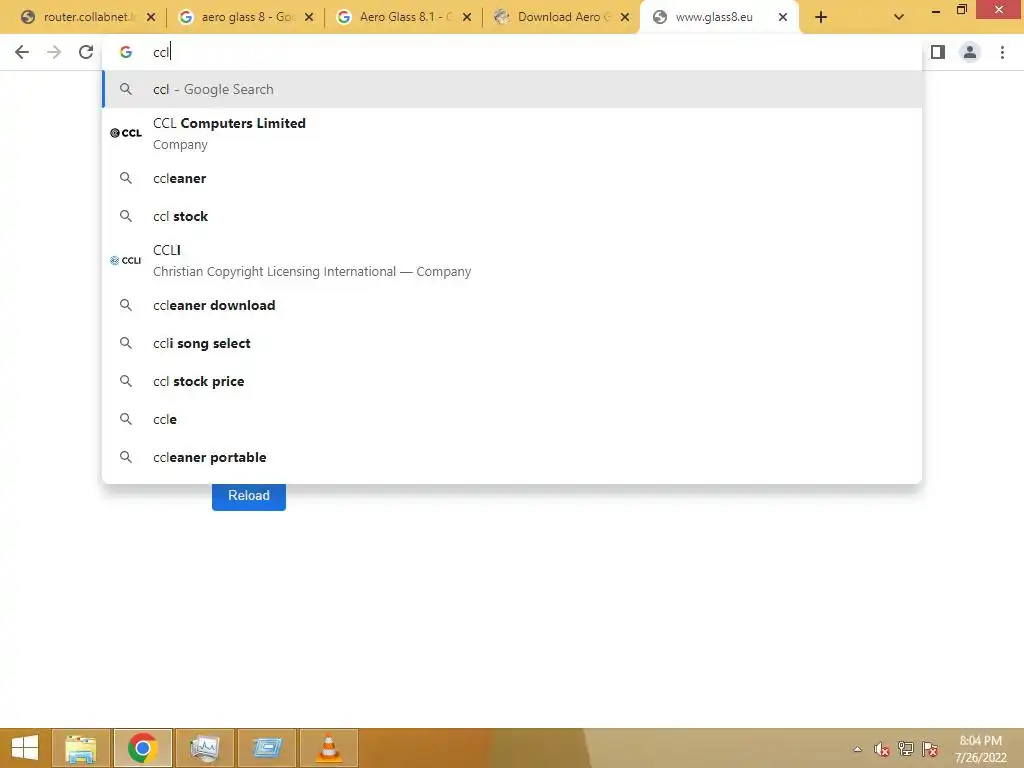
Task: Minimize the Chrome window
Action: [935, 10]
